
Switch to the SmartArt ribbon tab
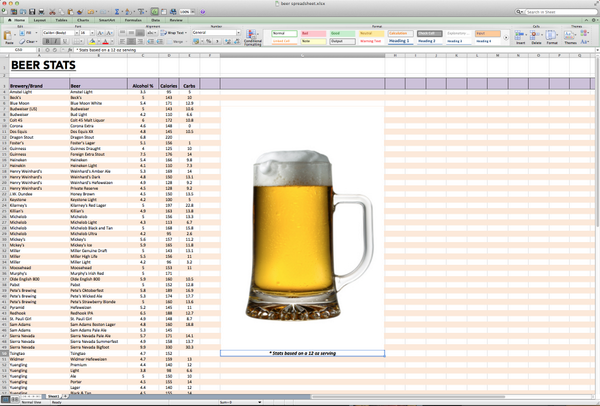(107, 20)
